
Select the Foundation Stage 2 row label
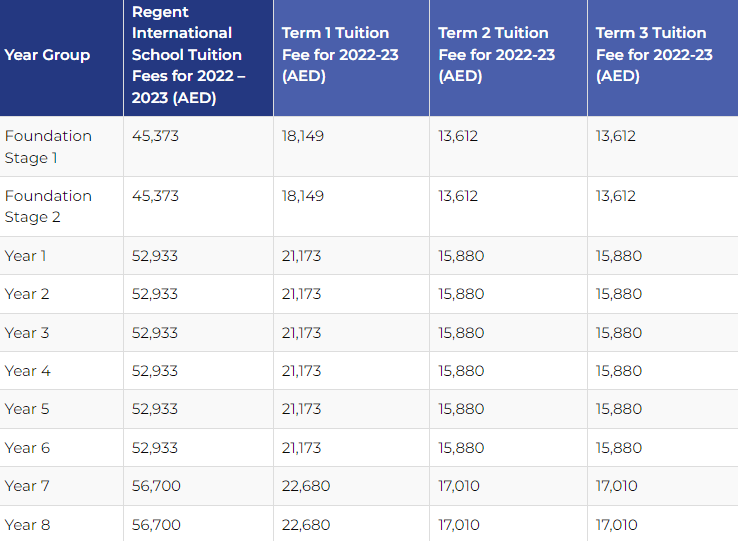pyautogui.click(x=48, y=206)
